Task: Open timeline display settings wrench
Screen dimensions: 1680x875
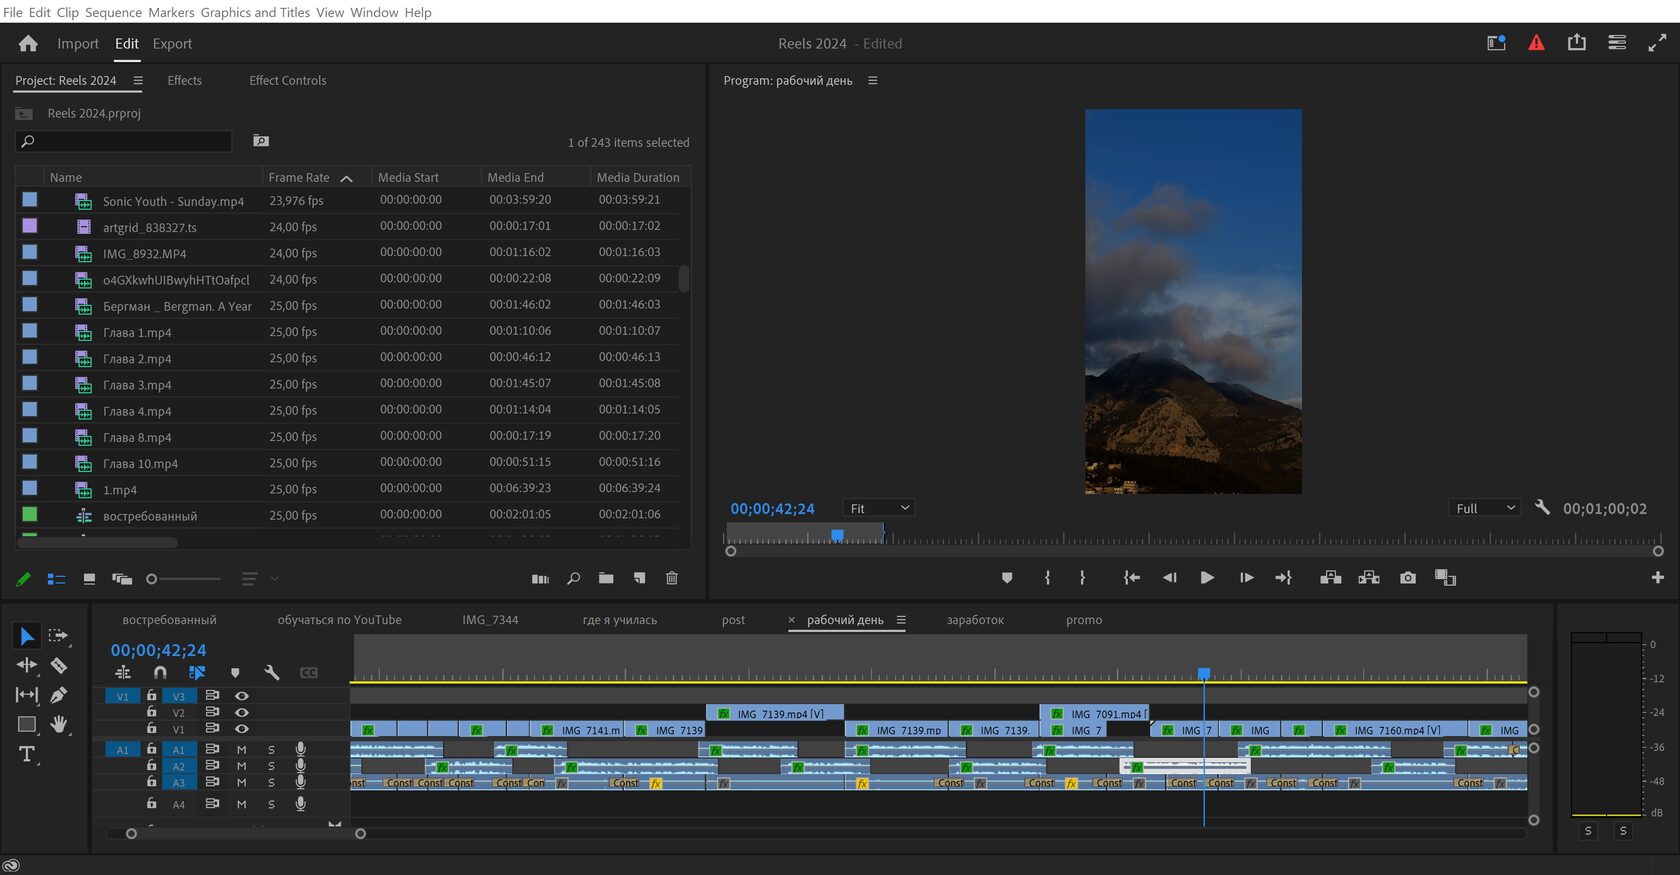Action: pyautogui.click(x=271, y=673)
